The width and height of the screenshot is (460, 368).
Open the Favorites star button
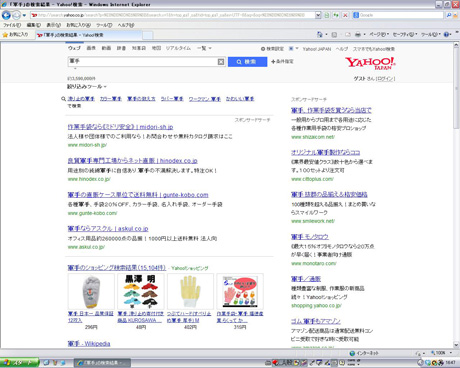coord(16,35)
